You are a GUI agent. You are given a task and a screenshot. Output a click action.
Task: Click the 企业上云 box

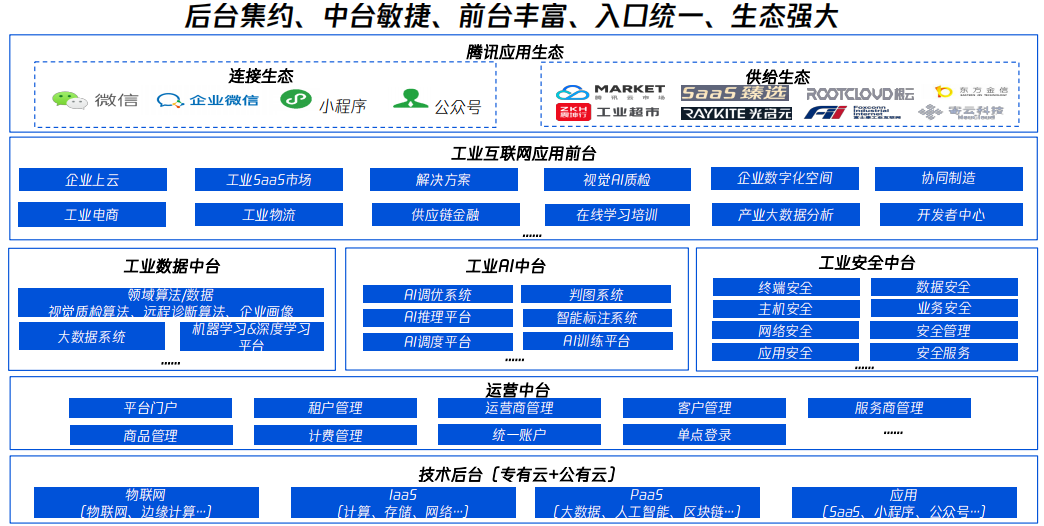(92, 180)
